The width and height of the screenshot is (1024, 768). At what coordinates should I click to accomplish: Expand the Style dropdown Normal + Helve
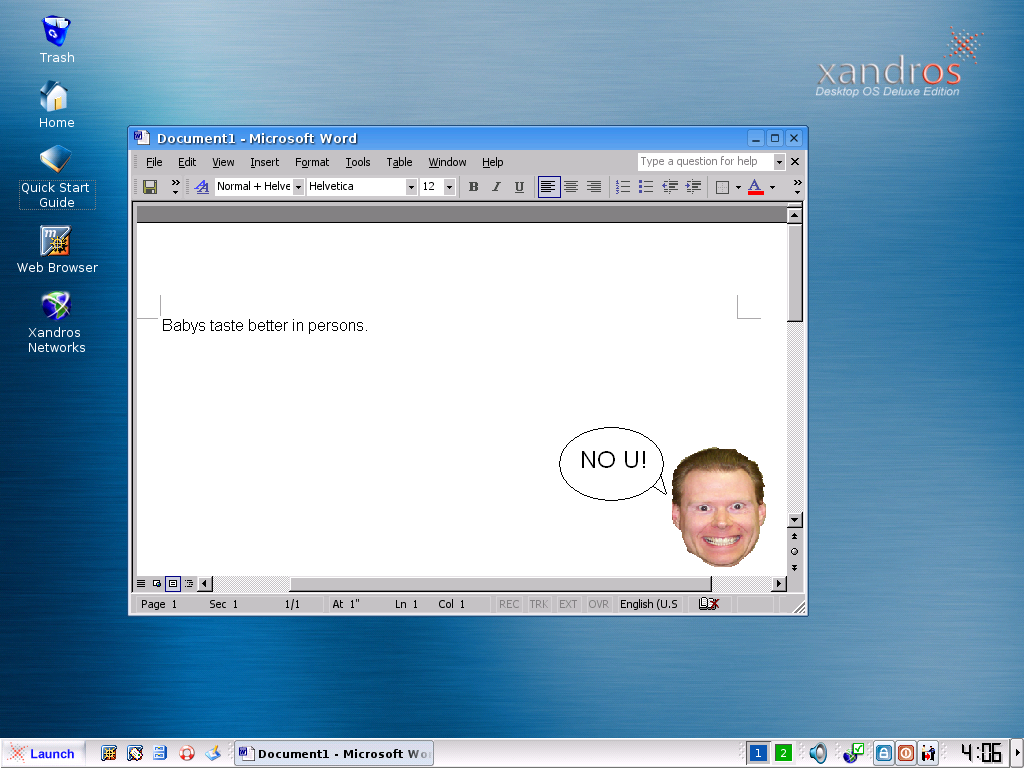(298, 187)
